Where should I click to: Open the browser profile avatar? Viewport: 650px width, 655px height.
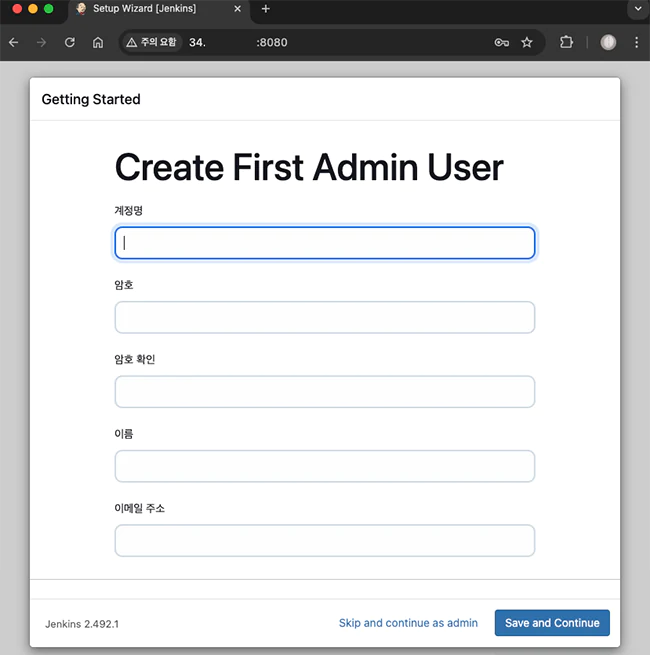coord(608,42)
